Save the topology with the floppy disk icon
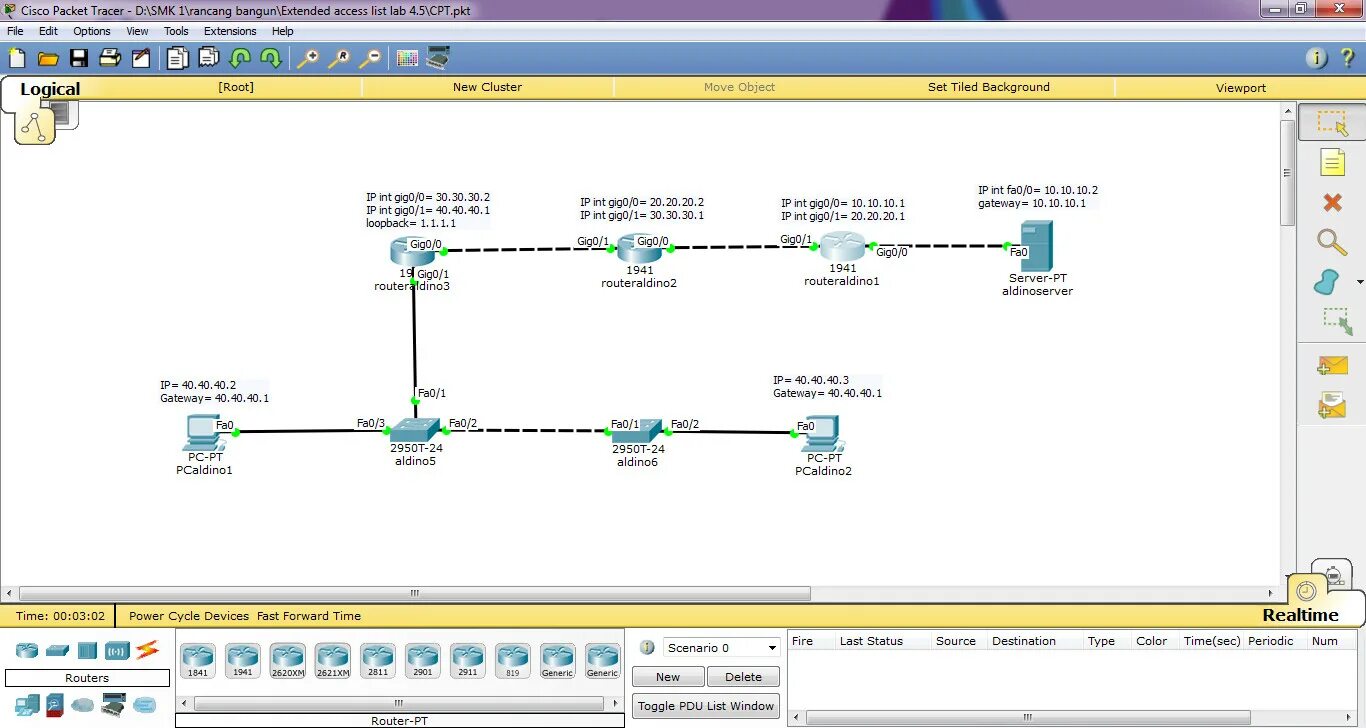 [x=79, y=58]
